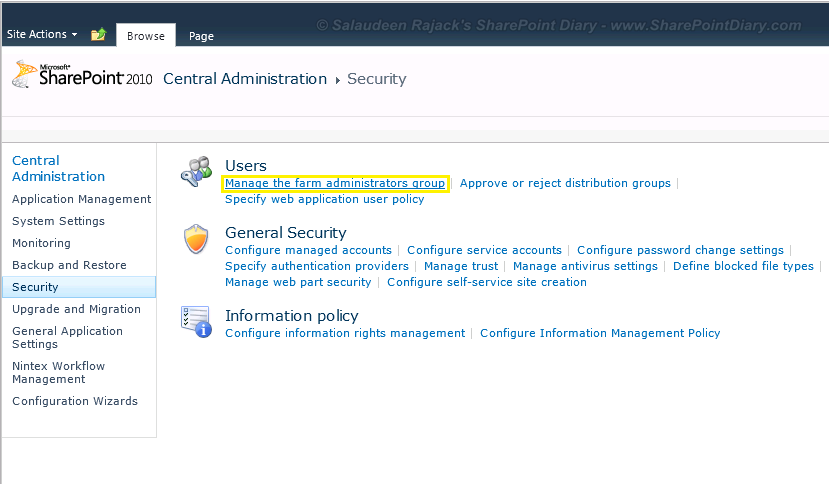
Task: Click Specify web application user policy
Action: coord(325,199)
